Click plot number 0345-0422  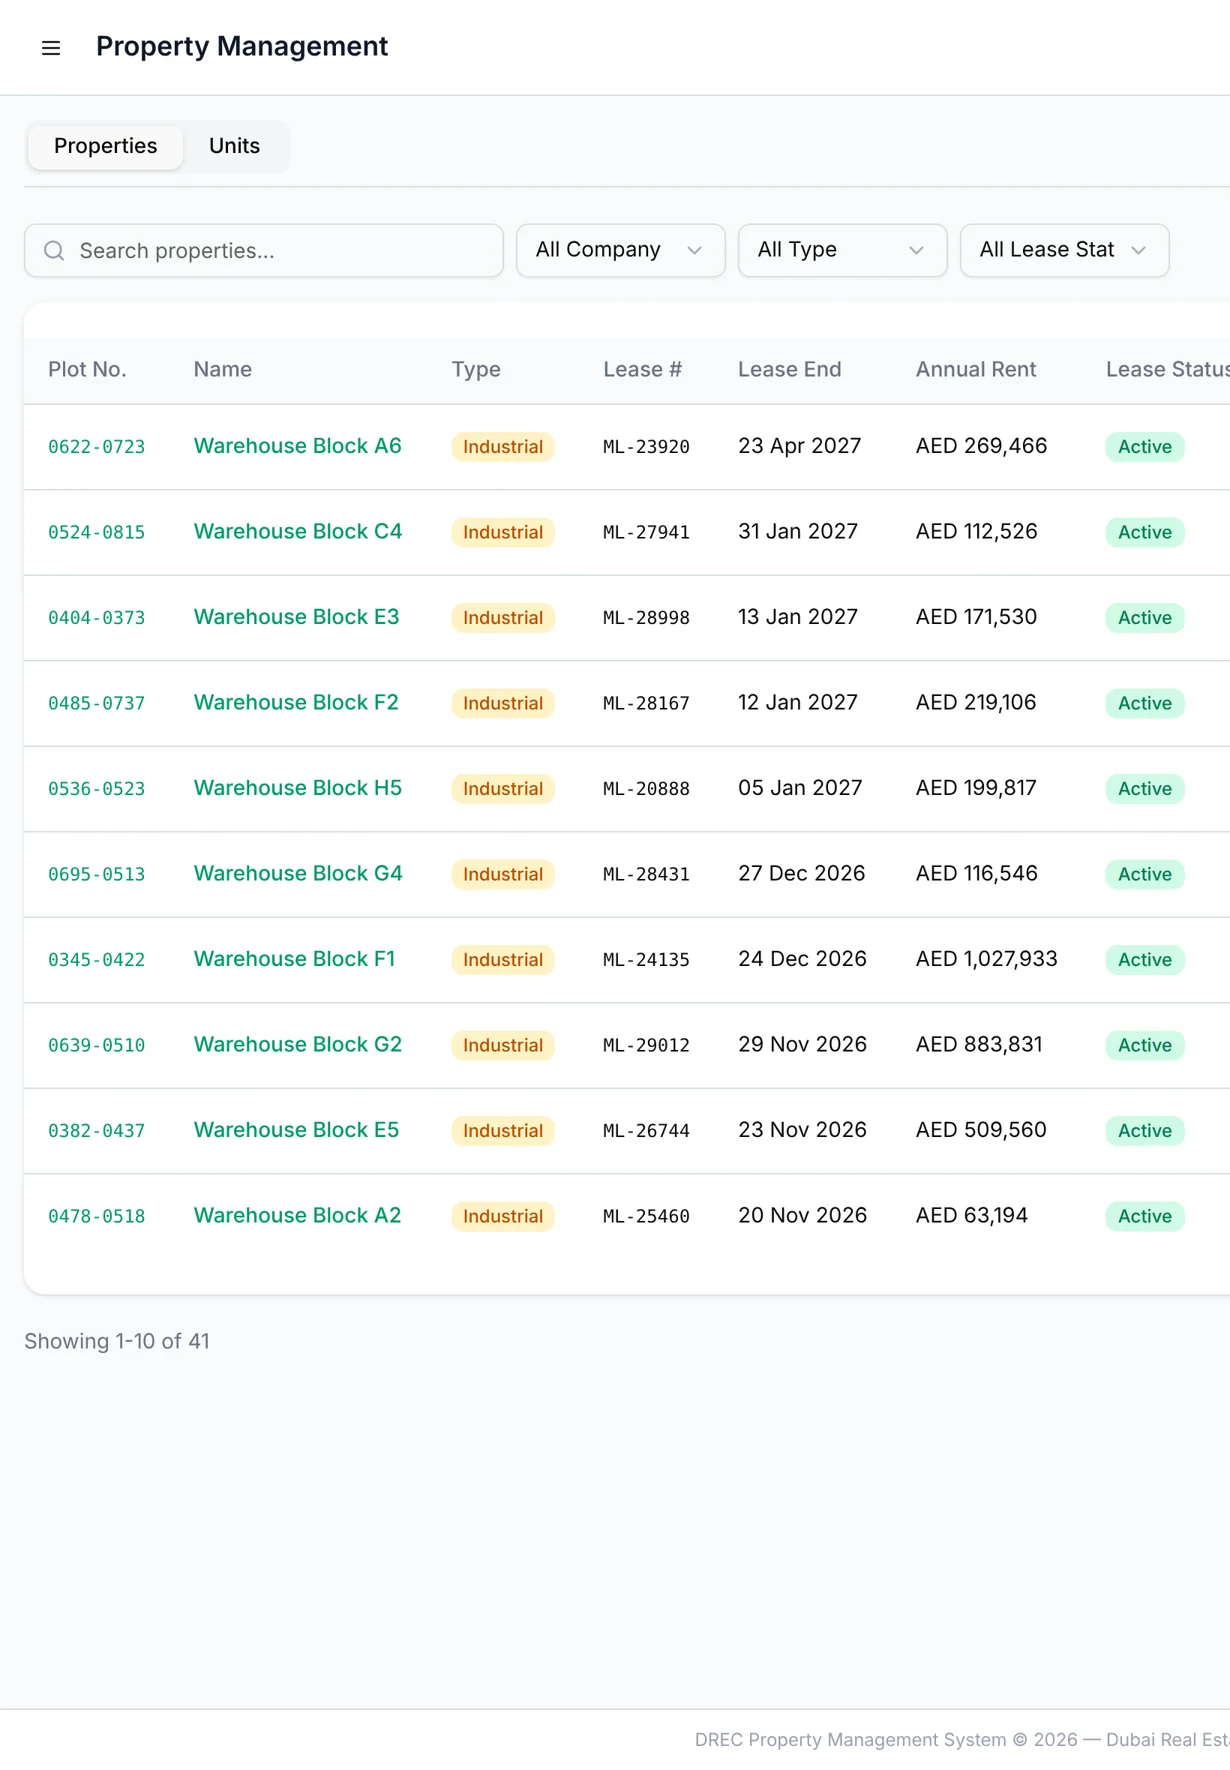[x=97, y=960]
